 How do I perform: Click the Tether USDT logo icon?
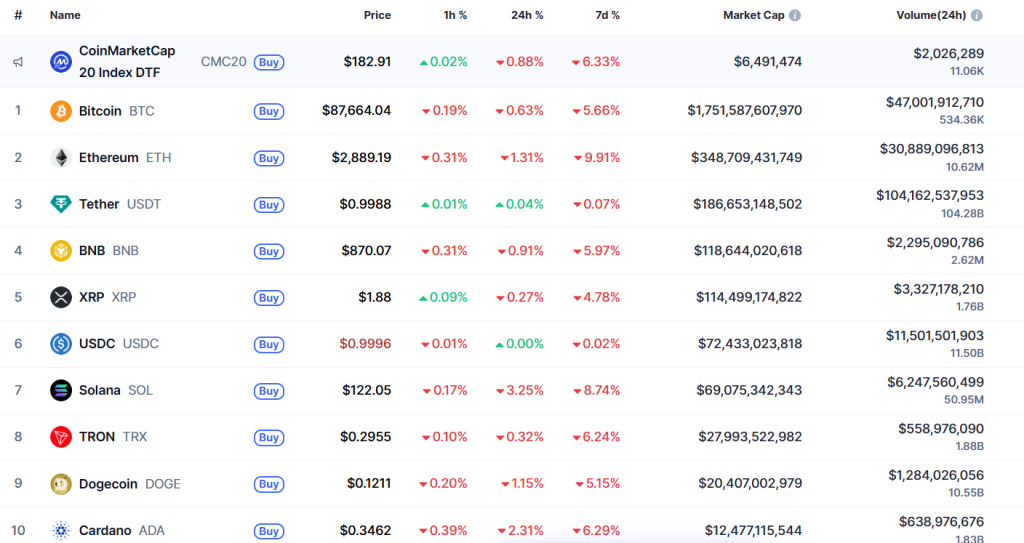coord(61,204)
